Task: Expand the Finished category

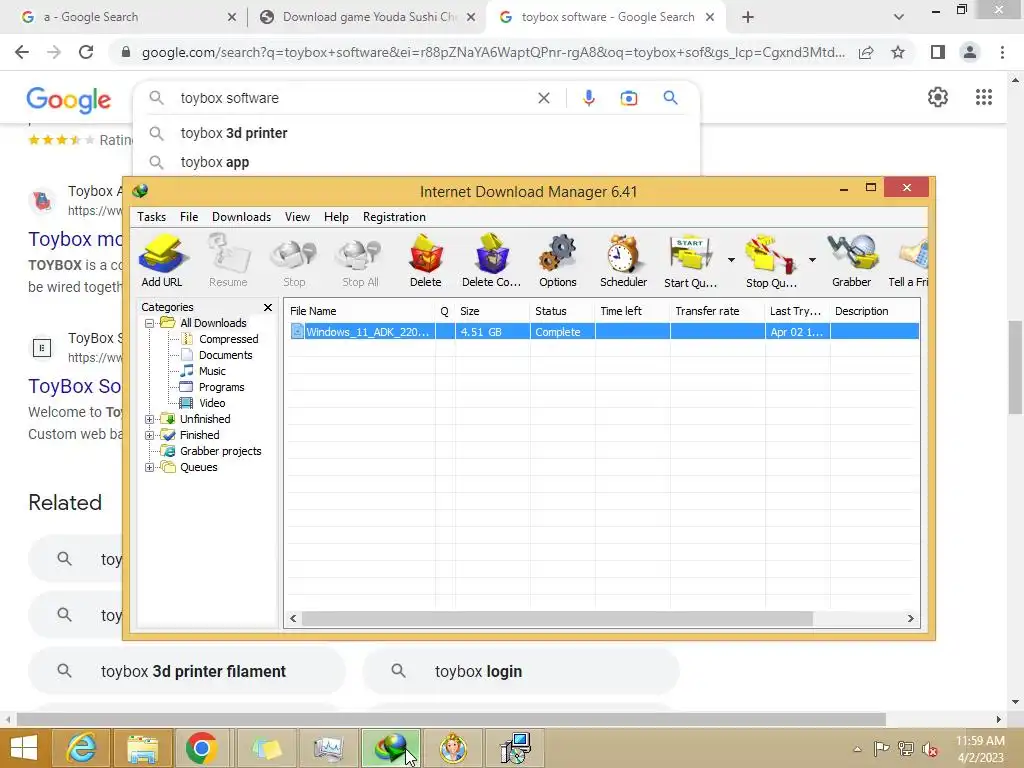Action: 150,435
